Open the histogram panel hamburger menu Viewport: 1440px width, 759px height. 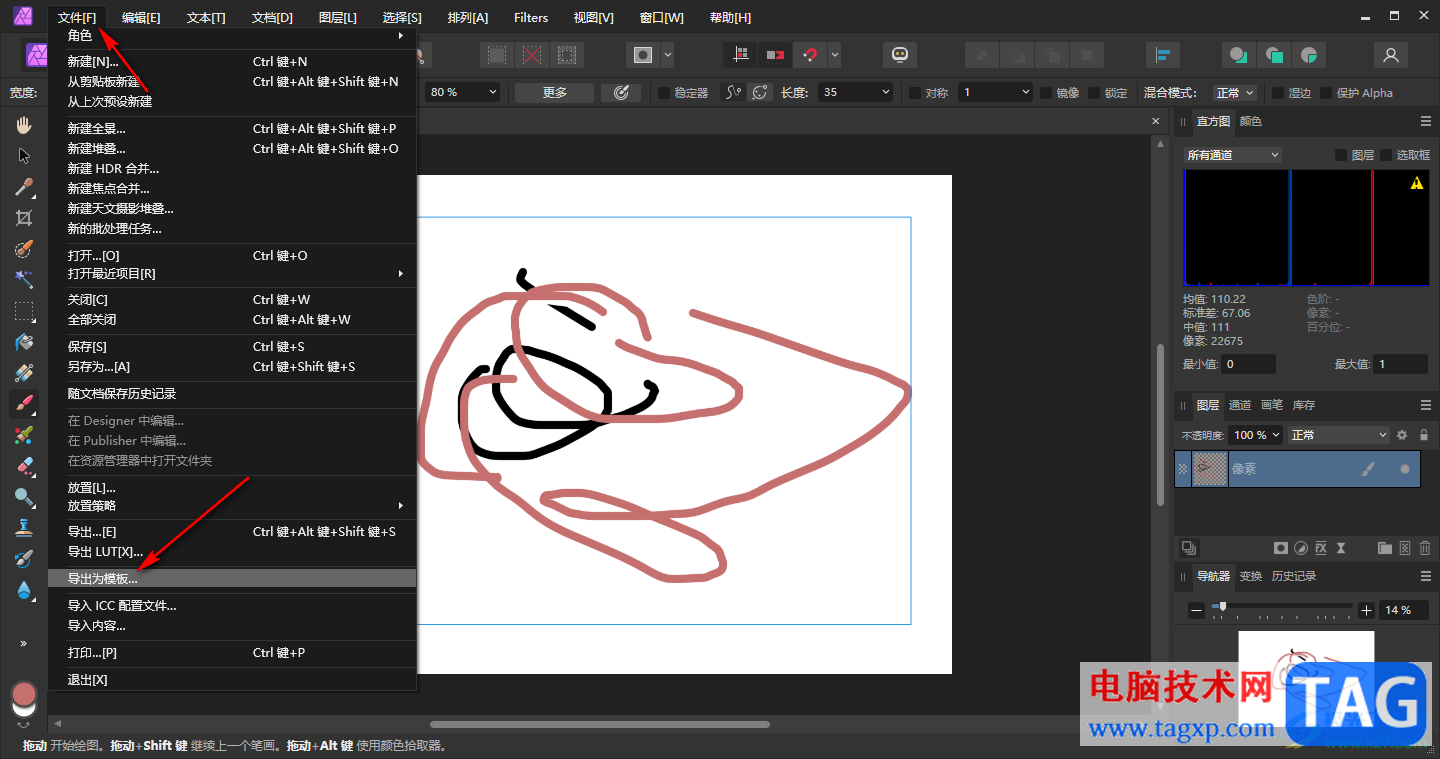pos(1426,122)
